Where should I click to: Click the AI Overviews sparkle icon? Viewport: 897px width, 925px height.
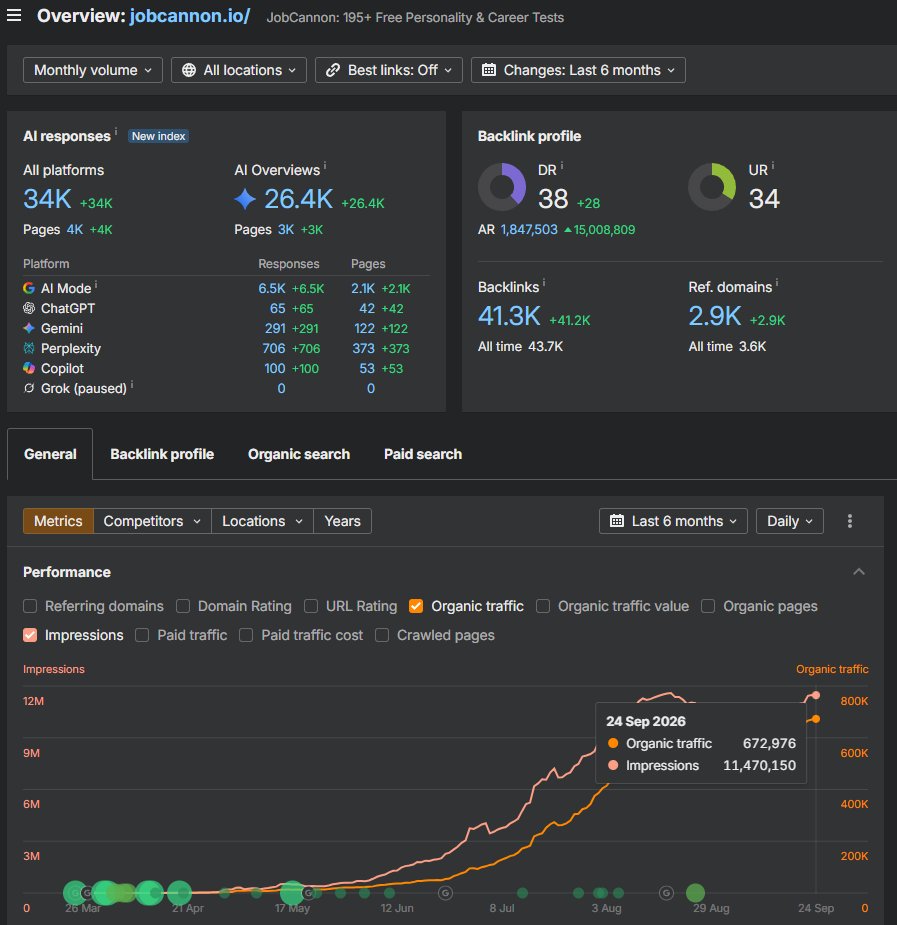click(245, 199)
